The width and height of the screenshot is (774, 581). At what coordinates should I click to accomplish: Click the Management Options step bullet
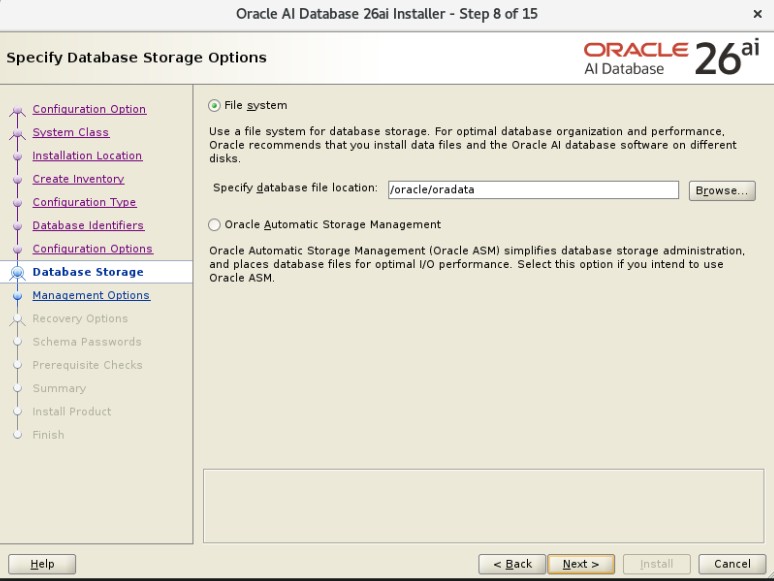(x=18, y=296)
